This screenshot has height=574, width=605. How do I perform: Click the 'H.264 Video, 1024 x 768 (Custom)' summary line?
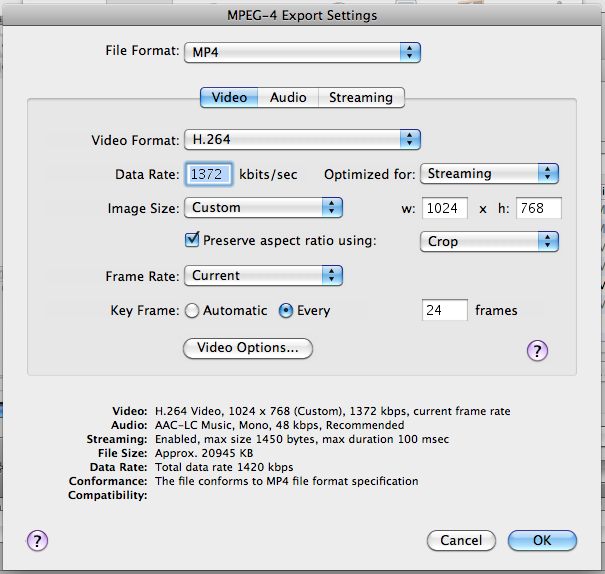pyautogui.click(x=333, y=411)
